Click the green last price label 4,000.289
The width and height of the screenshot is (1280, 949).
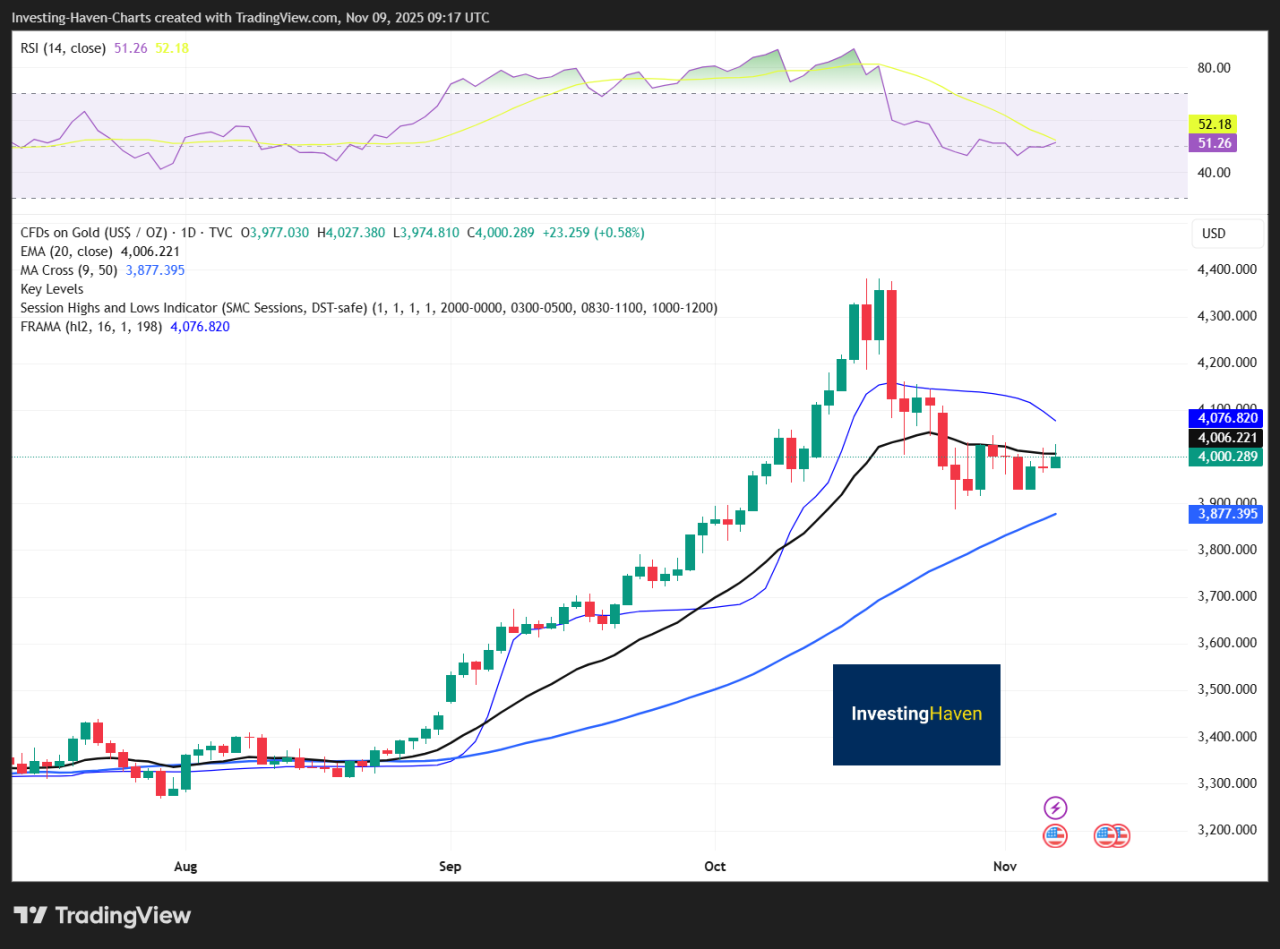(1225, 456)
